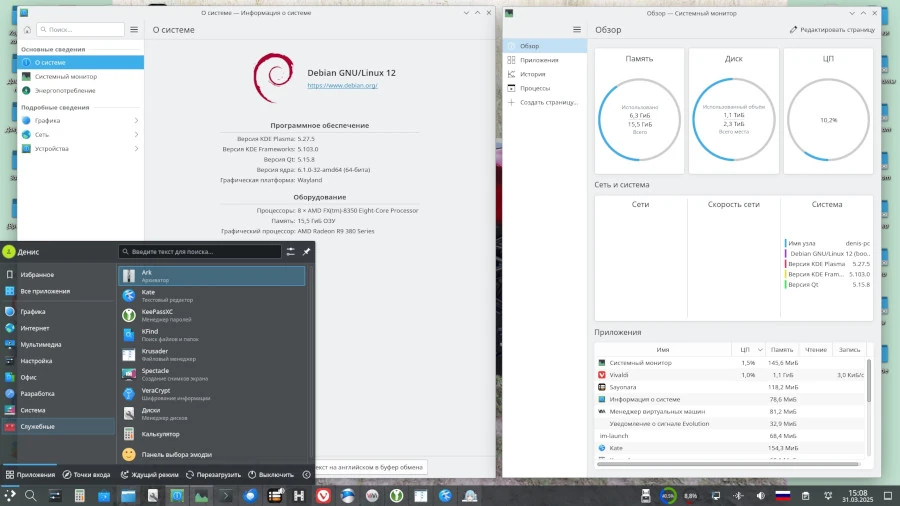Launch Калькулятор from the launcher list
This screenshot has width=900, height=506.
click(211, 434)
